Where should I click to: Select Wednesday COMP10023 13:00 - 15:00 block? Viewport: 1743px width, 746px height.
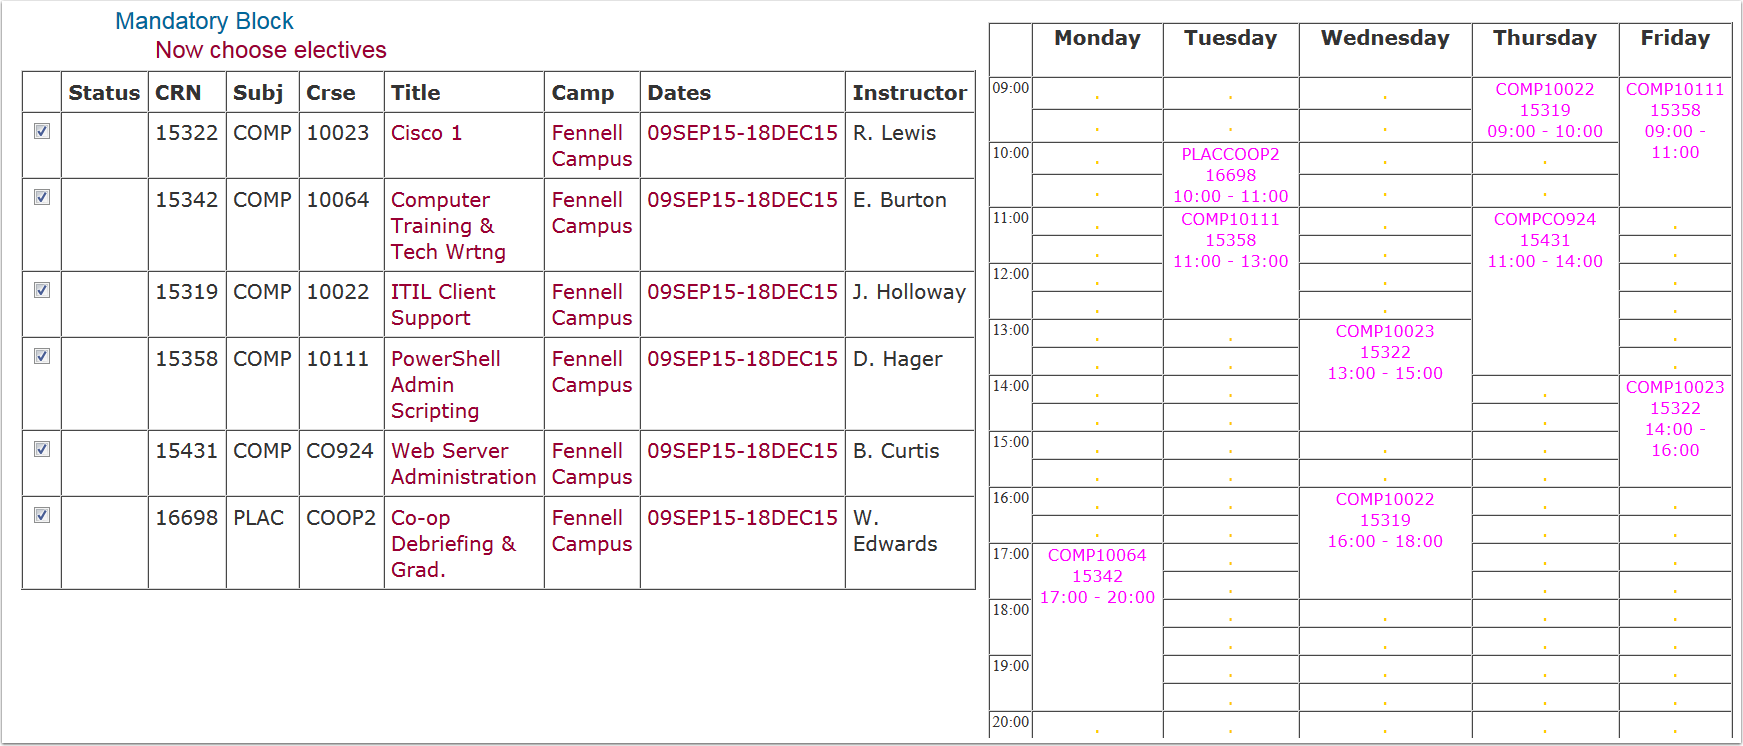1385,352
